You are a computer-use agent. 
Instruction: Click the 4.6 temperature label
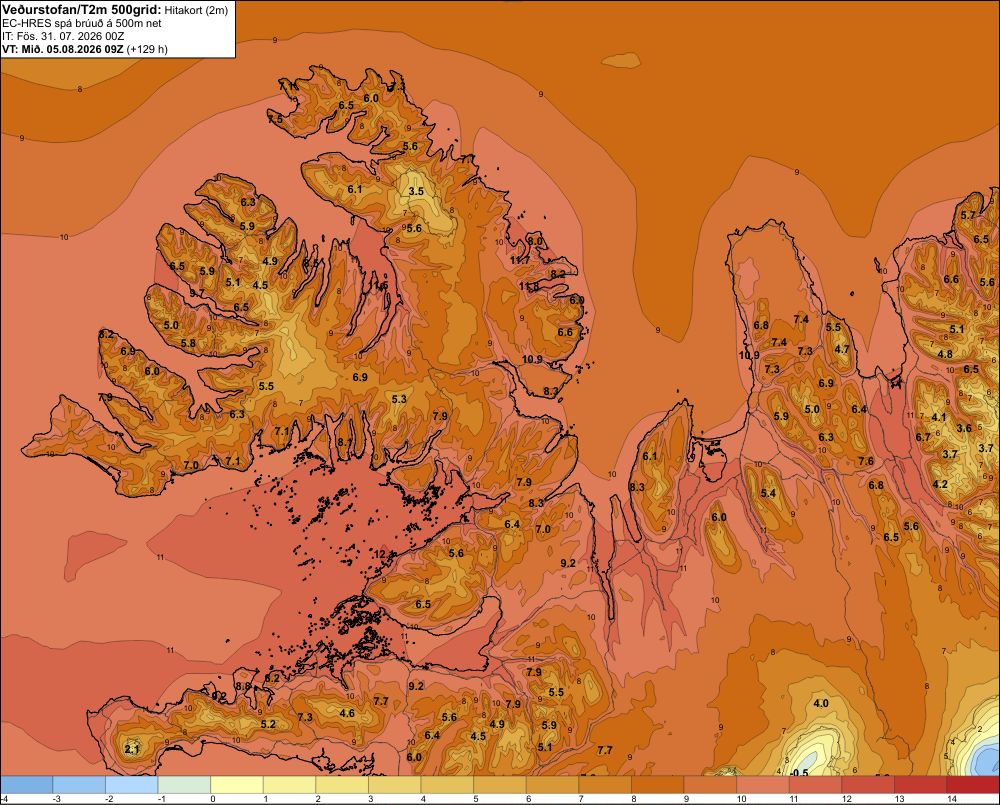pyautogui.click(x=347, y=713)
